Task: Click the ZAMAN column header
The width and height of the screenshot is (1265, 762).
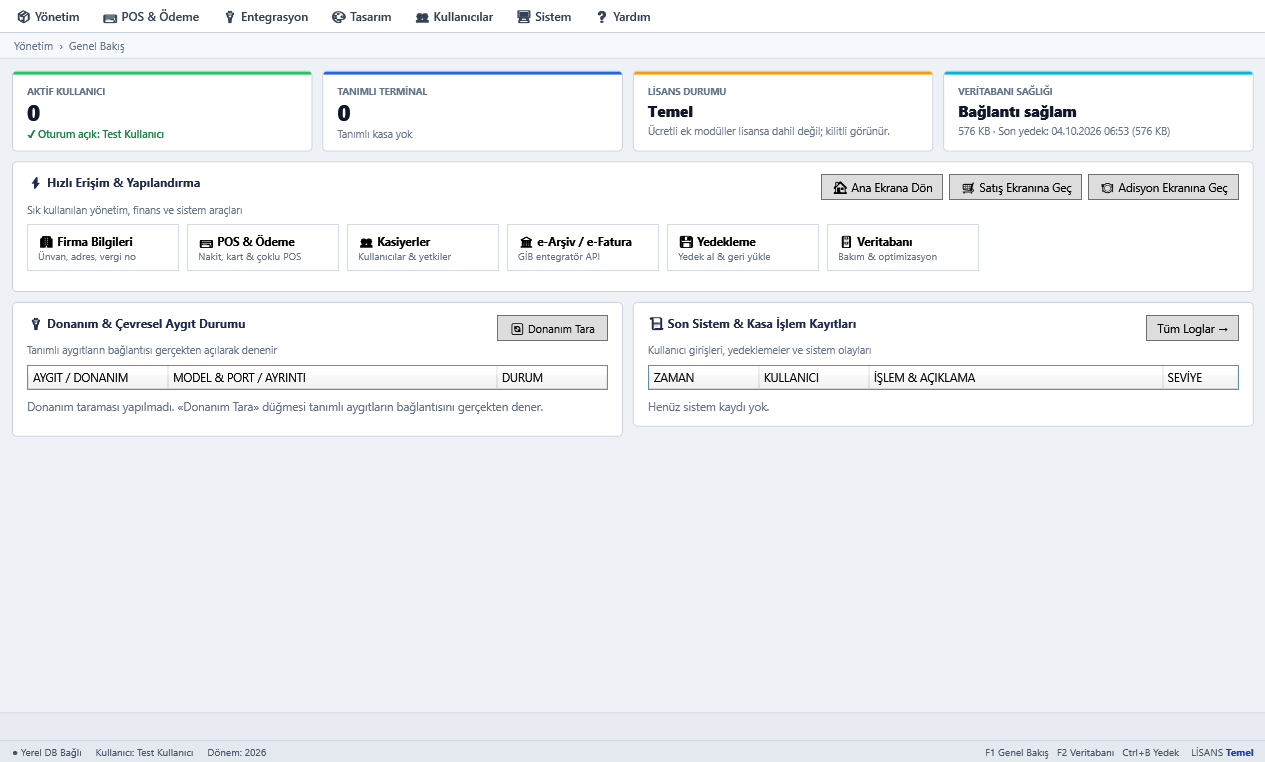Action: coord(704,378)
